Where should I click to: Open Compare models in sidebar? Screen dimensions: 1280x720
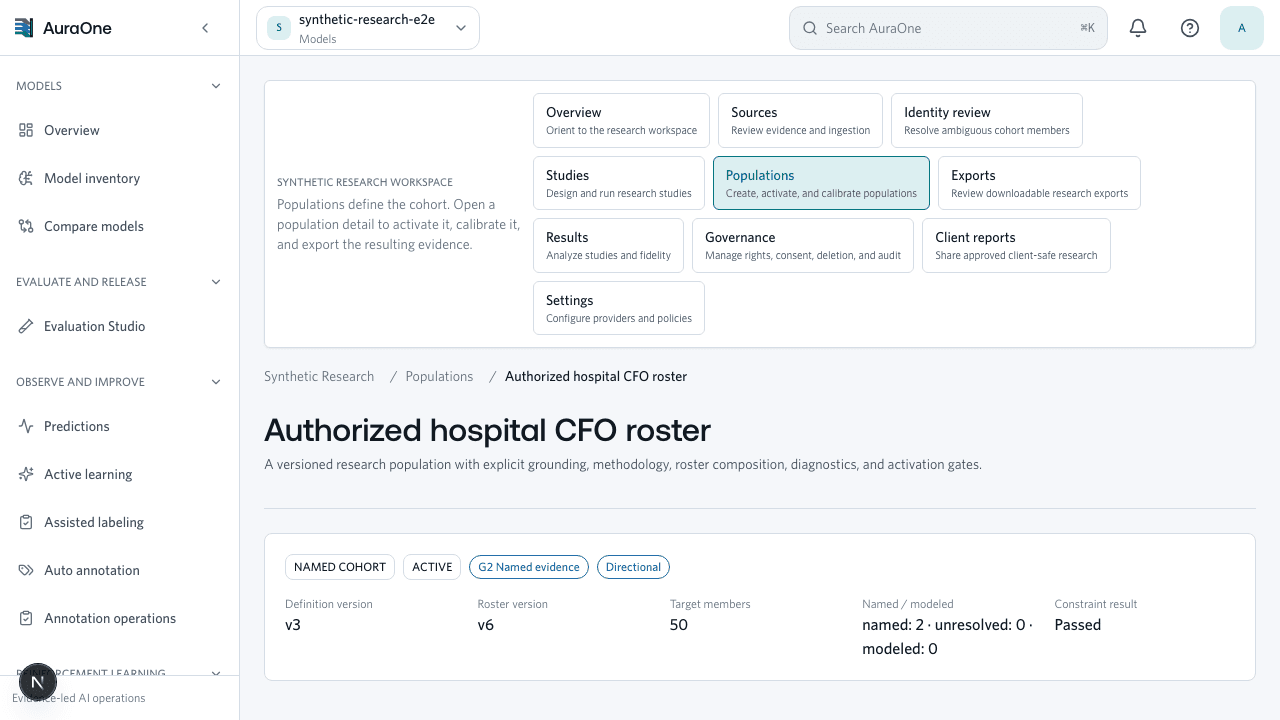[119, 226]
